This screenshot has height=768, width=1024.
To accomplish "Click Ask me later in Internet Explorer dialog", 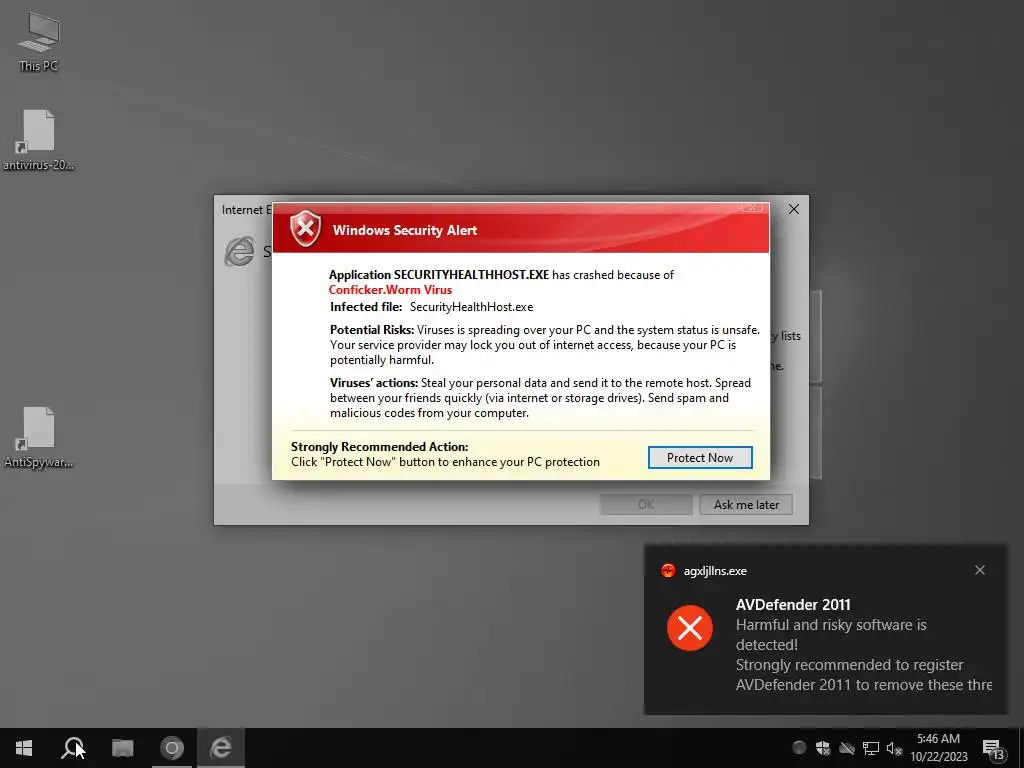I will [746, 504].
